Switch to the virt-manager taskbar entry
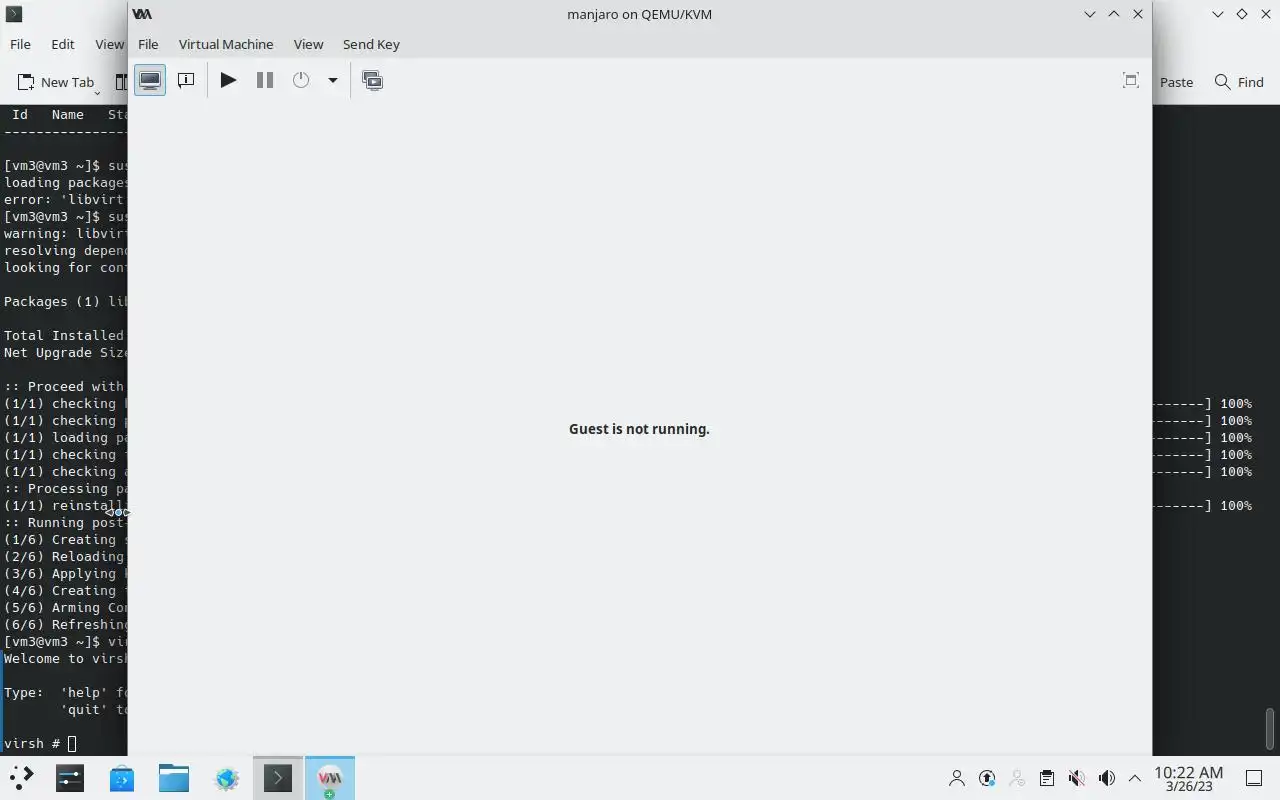The image size is (1280, 800). pos(330,778)
